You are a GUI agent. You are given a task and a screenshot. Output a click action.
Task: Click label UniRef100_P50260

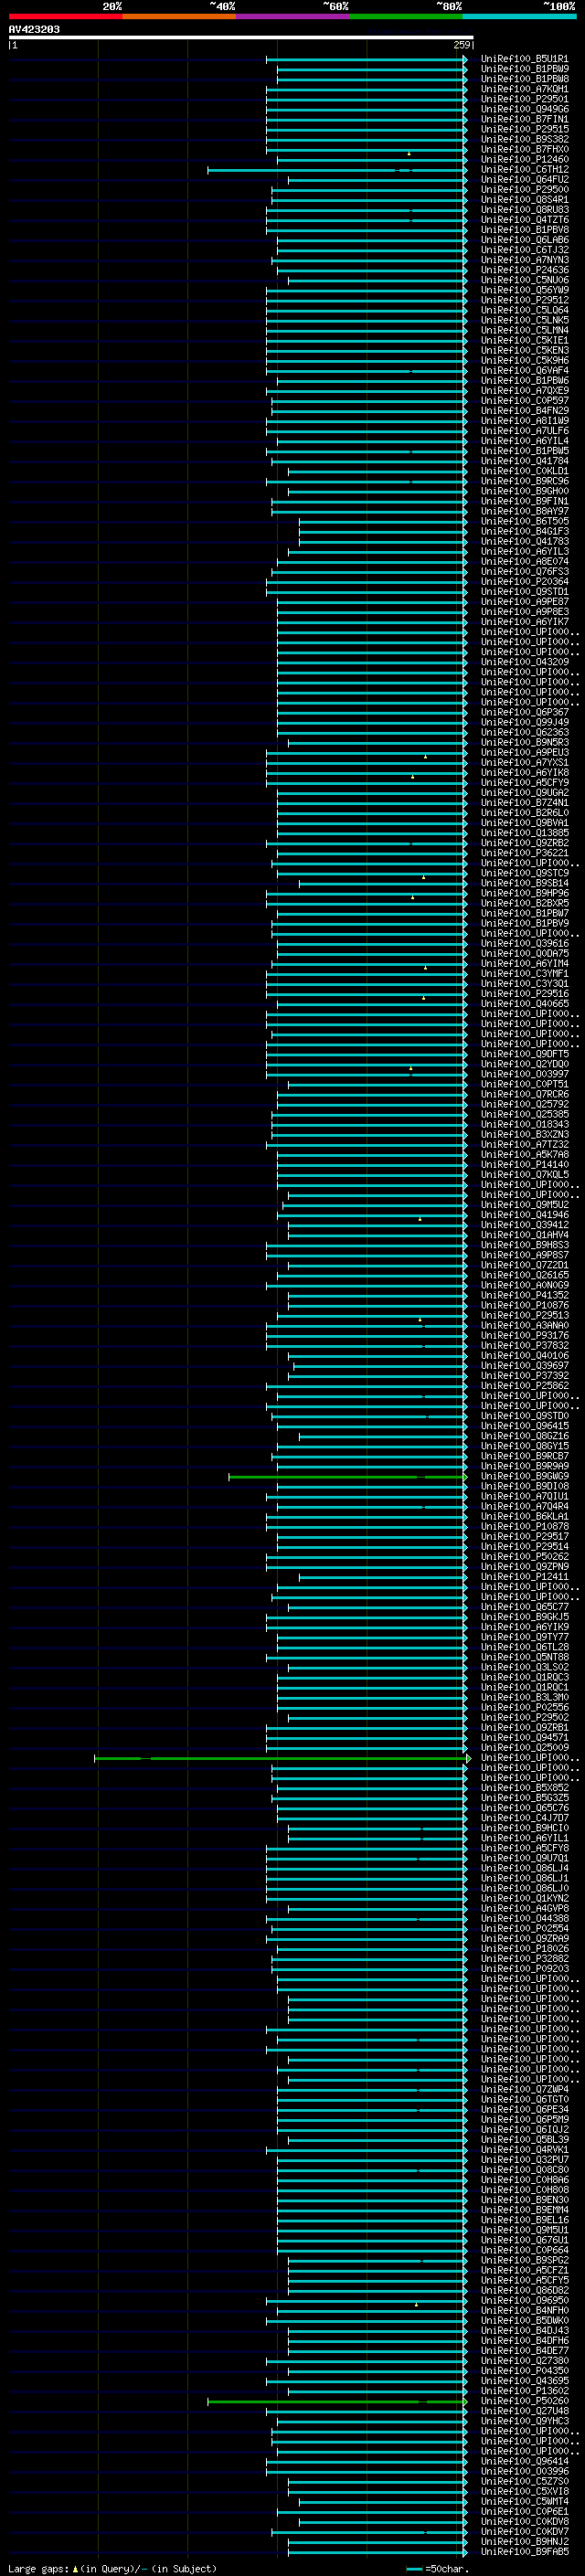tap(524, 2400)
